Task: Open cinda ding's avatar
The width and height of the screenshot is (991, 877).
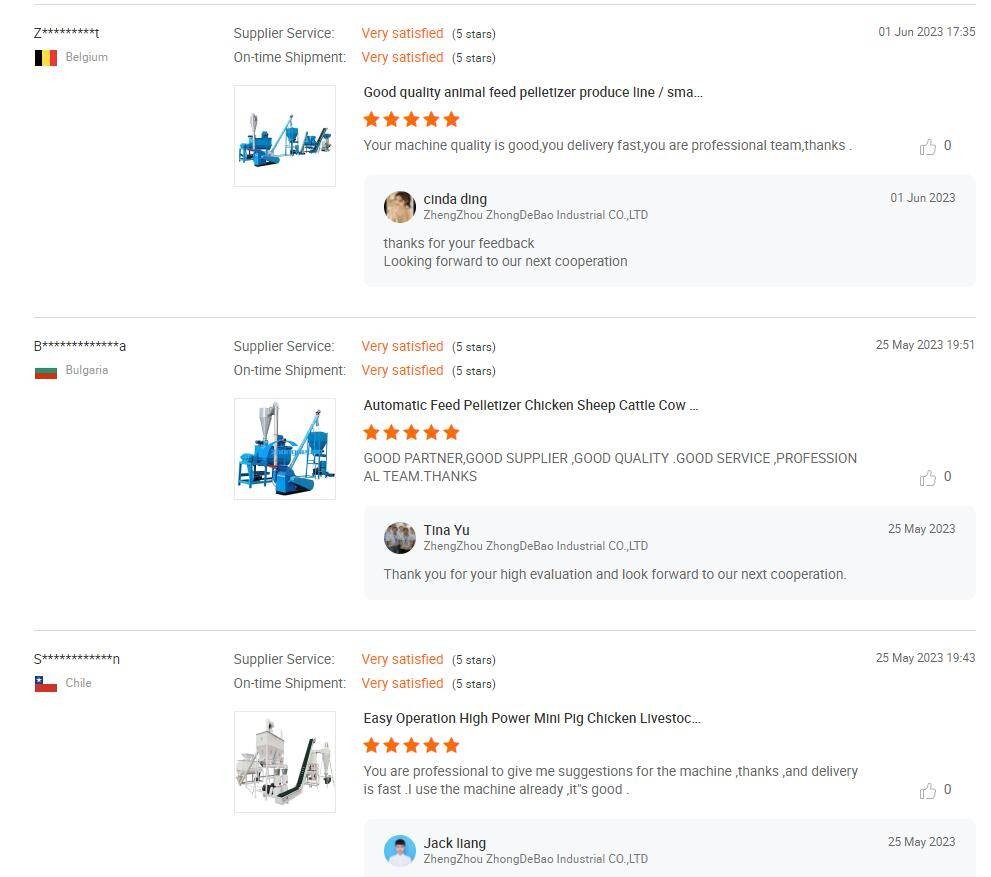Action: tap(400, 207)
